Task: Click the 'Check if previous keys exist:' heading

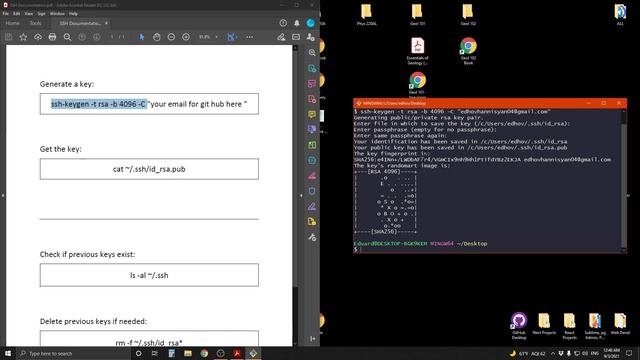Action: click(87, 254)
